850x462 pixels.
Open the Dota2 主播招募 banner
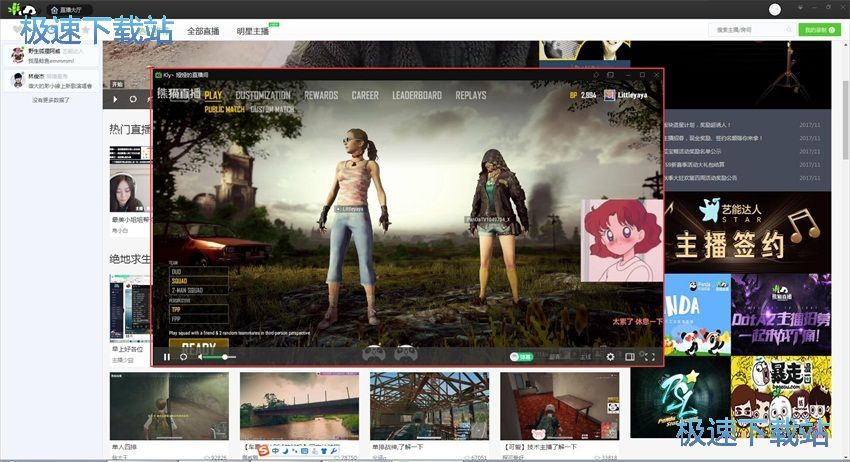[x=781, y=315]
